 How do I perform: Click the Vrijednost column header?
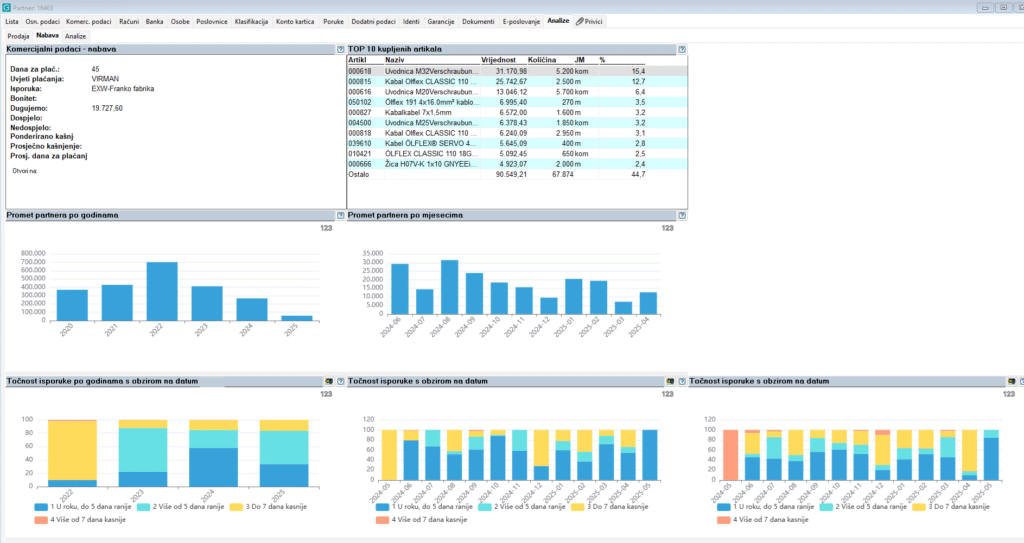(497, 60)
